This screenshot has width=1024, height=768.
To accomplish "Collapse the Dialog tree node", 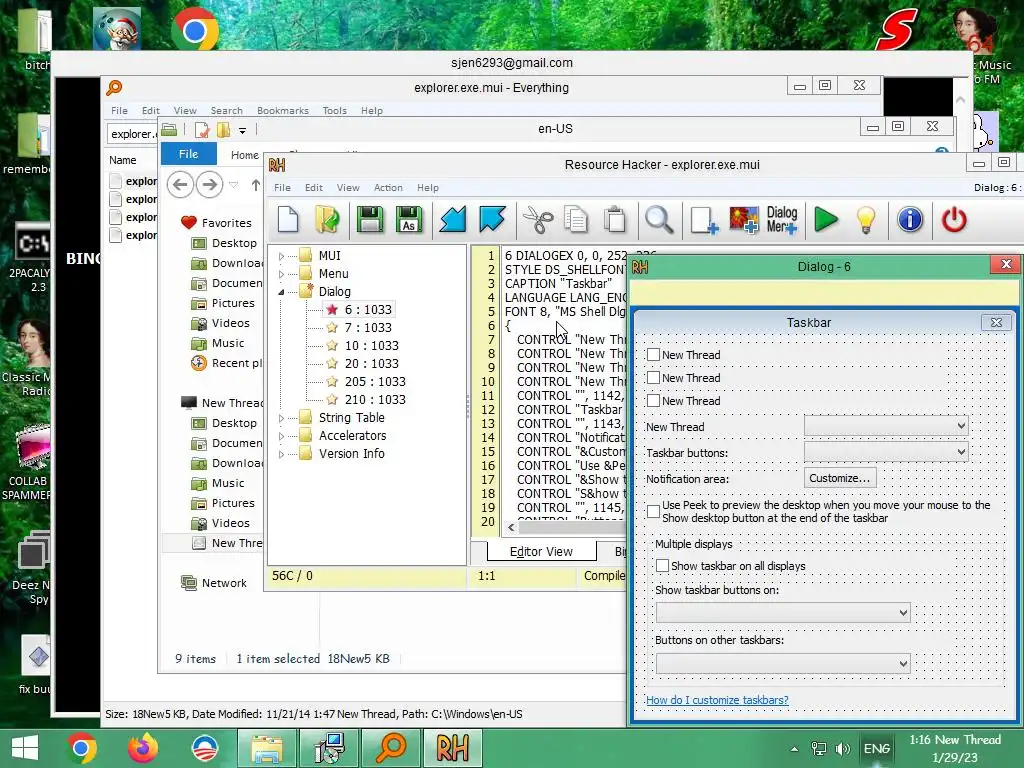I will pos(281,292).
